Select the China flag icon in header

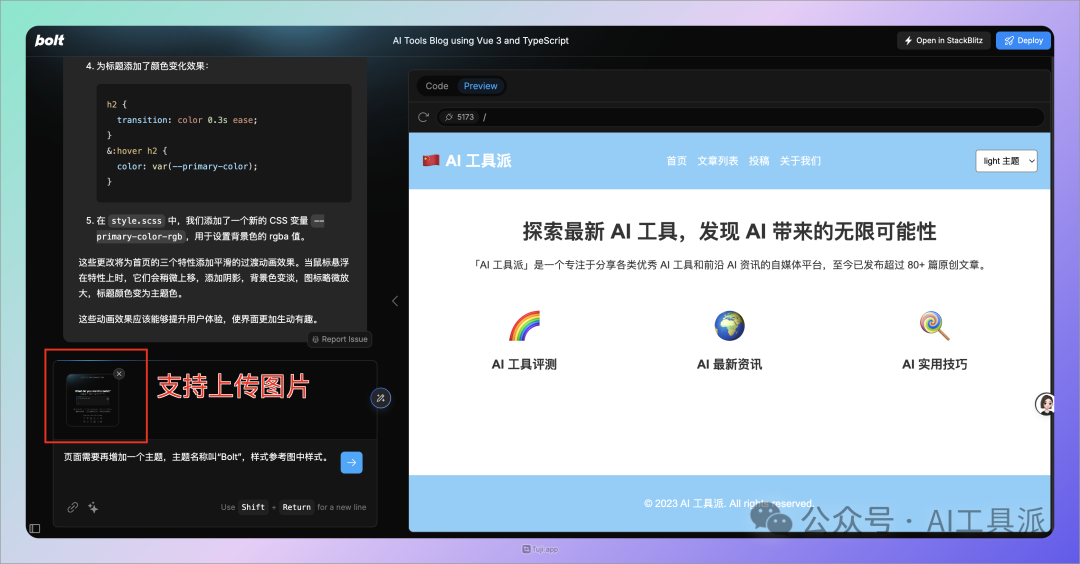pyautogui.click(x=431, y=160)
